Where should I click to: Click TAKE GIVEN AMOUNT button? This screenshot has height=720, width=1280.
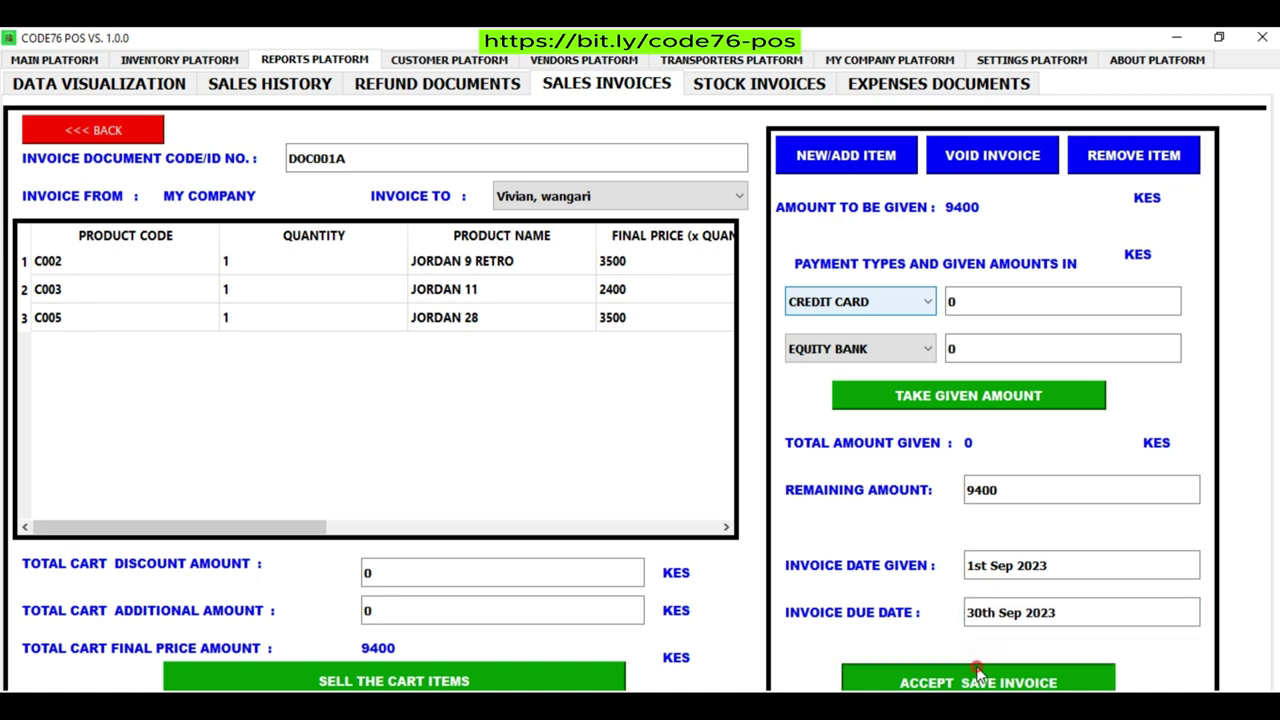pos(969,395)
